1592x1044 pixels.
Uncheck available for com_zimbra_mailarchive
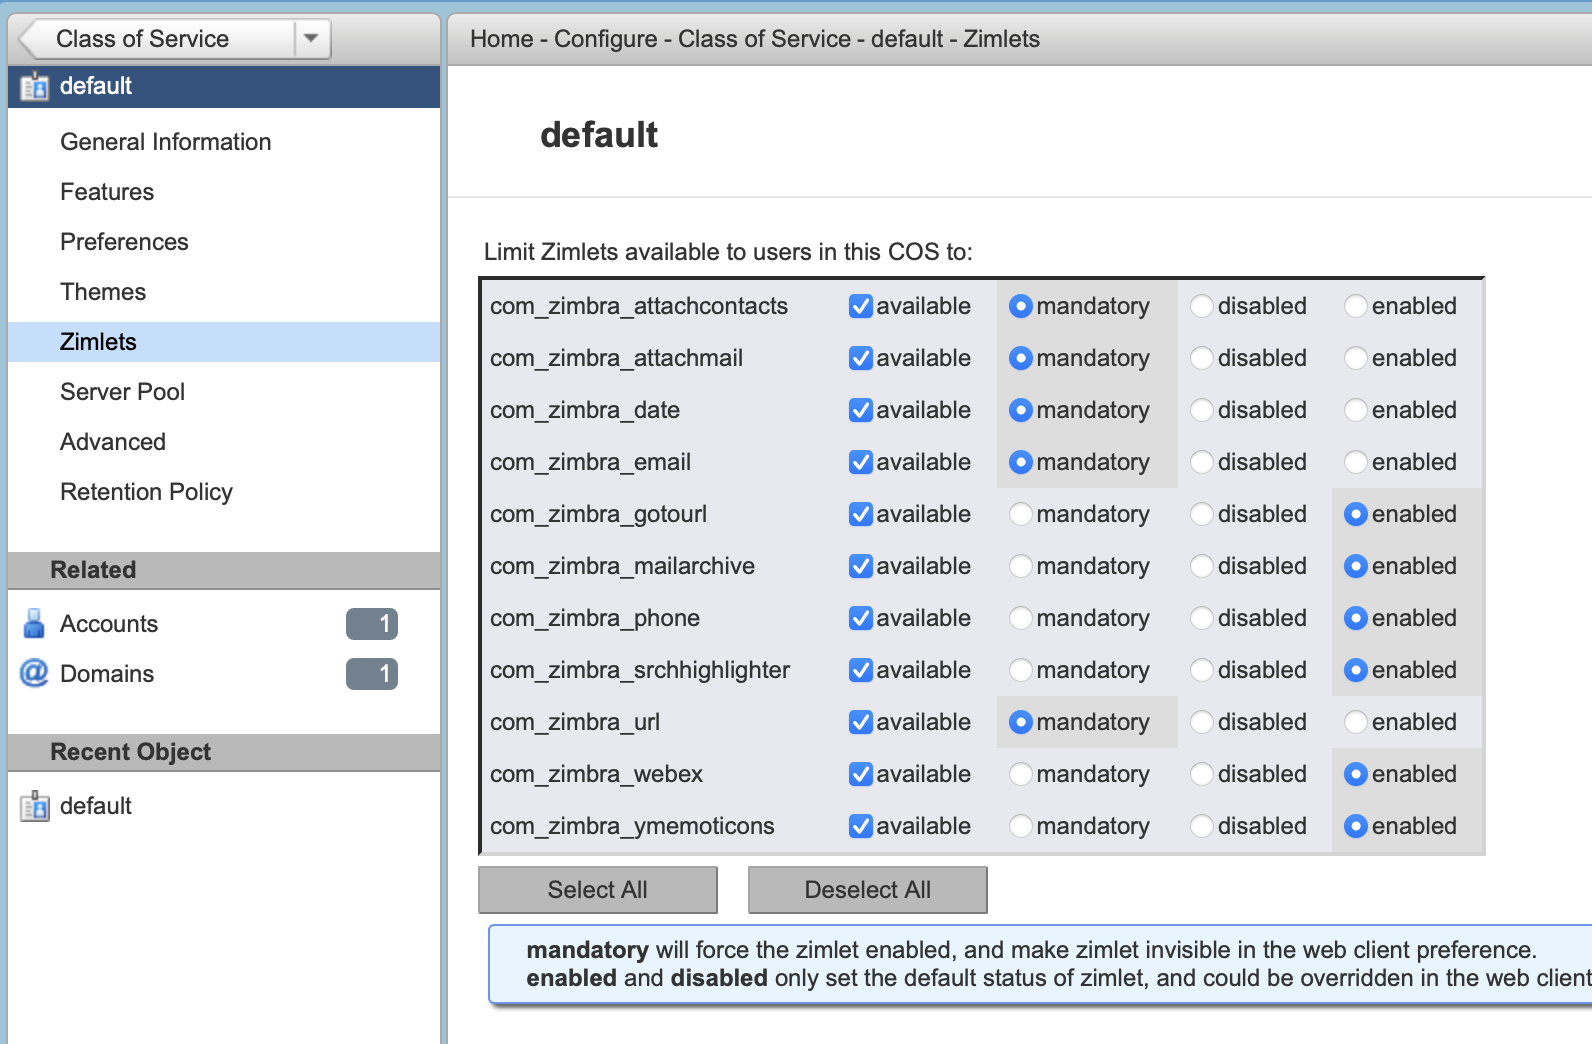point(861,566)
